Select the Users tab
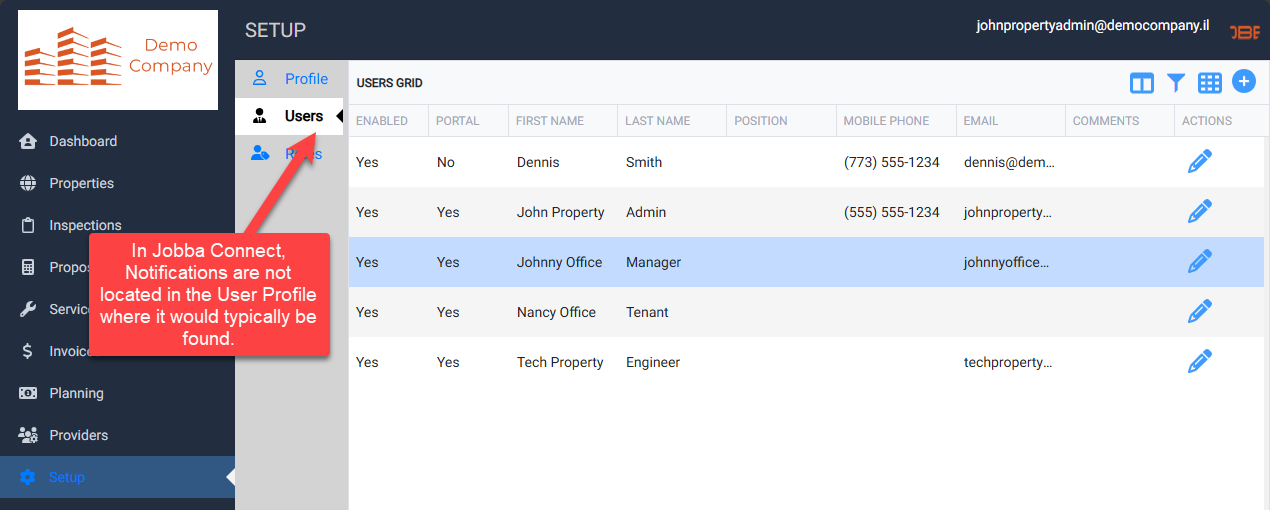Image resolution: width=1270 pixels, height=510 pixels. pos(303,116)
